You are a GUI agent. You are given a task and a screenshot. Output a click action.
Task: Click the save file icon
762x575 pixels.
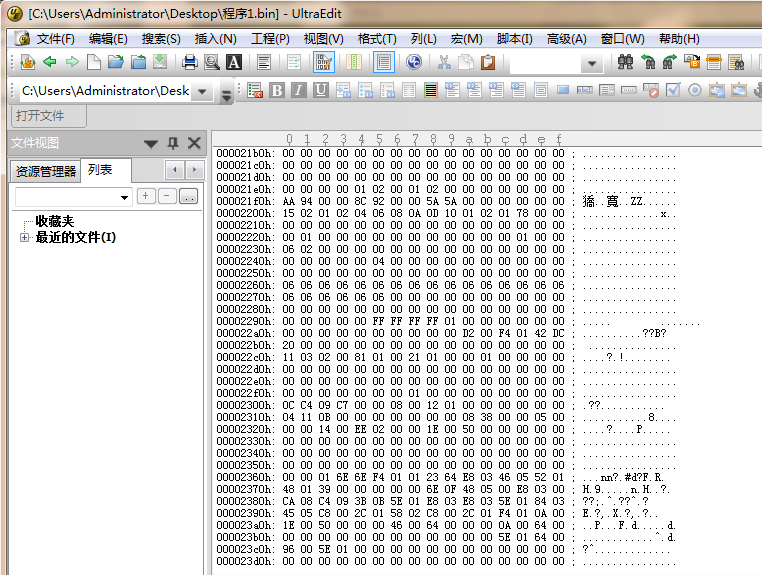[160, 62]
